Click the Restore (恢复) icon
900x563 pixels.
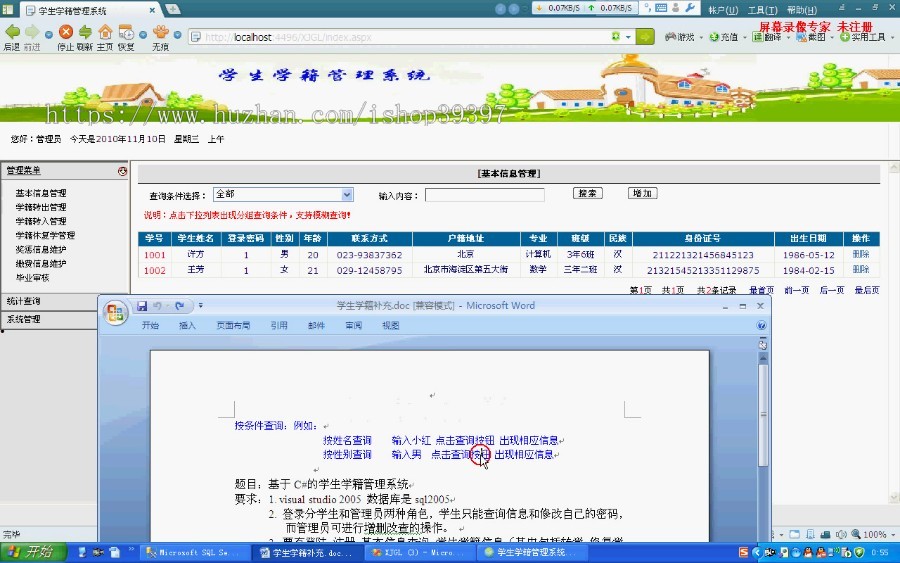click(126, 32)
